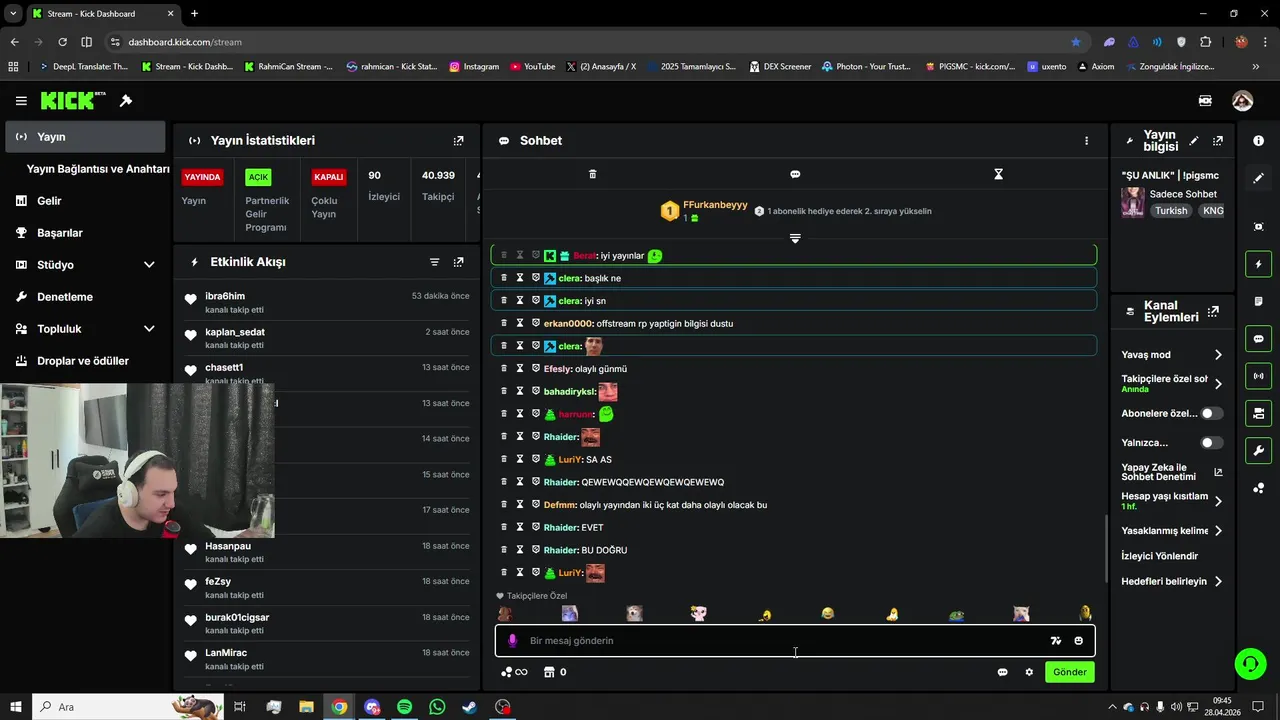This screenshot has width=1280, height=720.
Task: Open Steam from the Windows taskbar
Action: coord(469,707)
